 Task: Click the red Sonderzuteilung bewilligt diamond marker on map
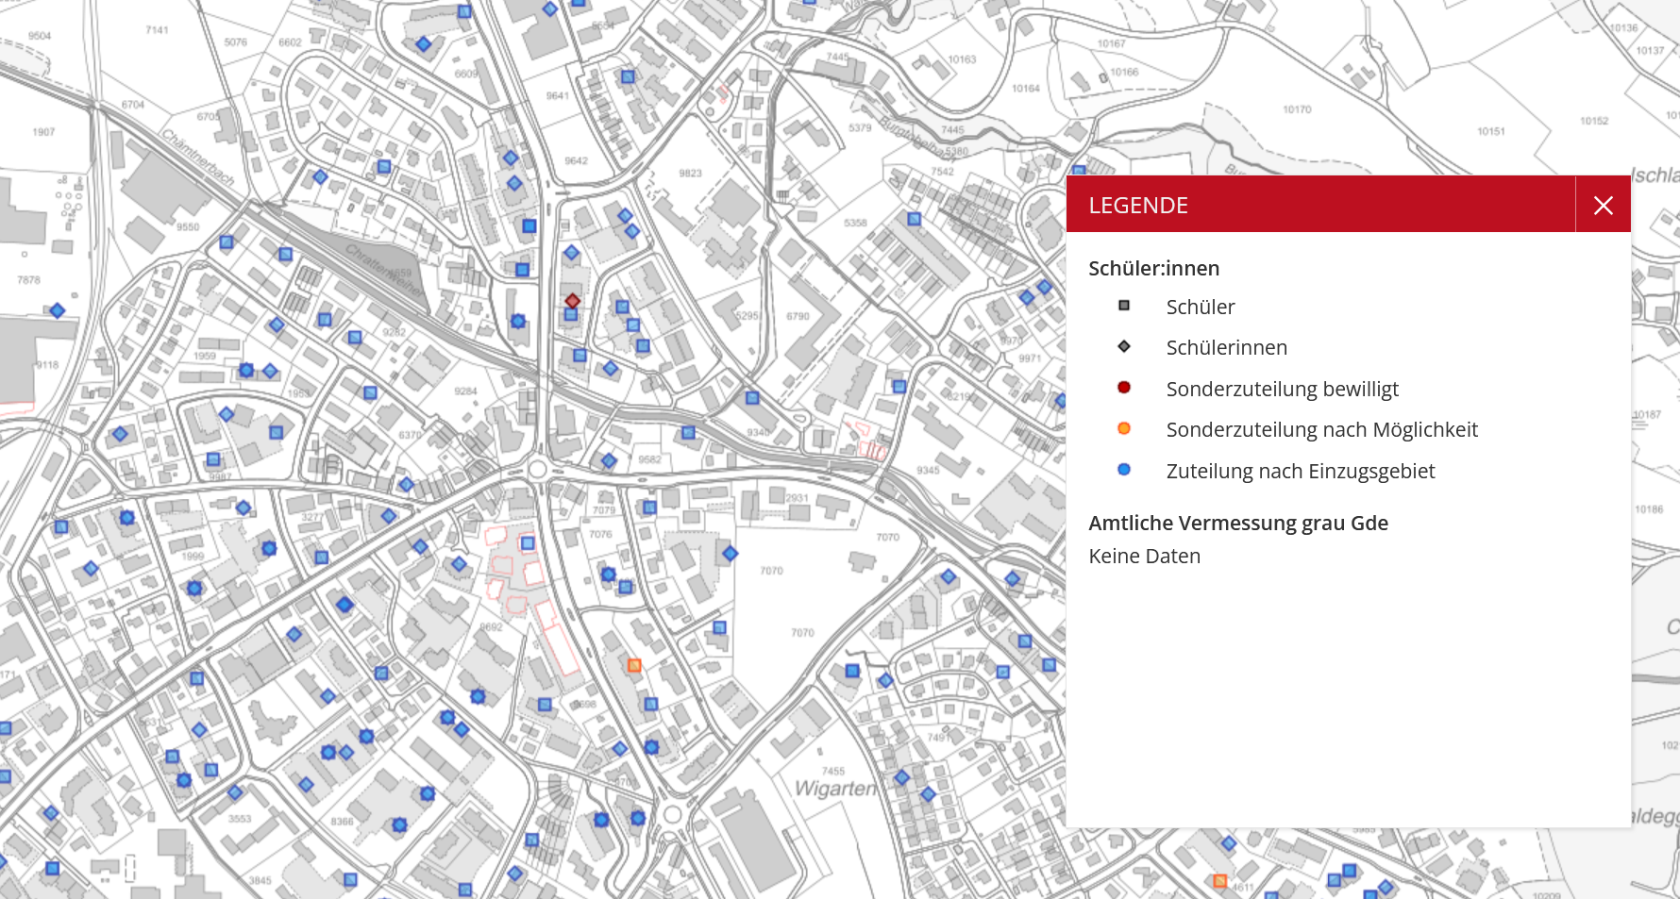click(572, 301)
